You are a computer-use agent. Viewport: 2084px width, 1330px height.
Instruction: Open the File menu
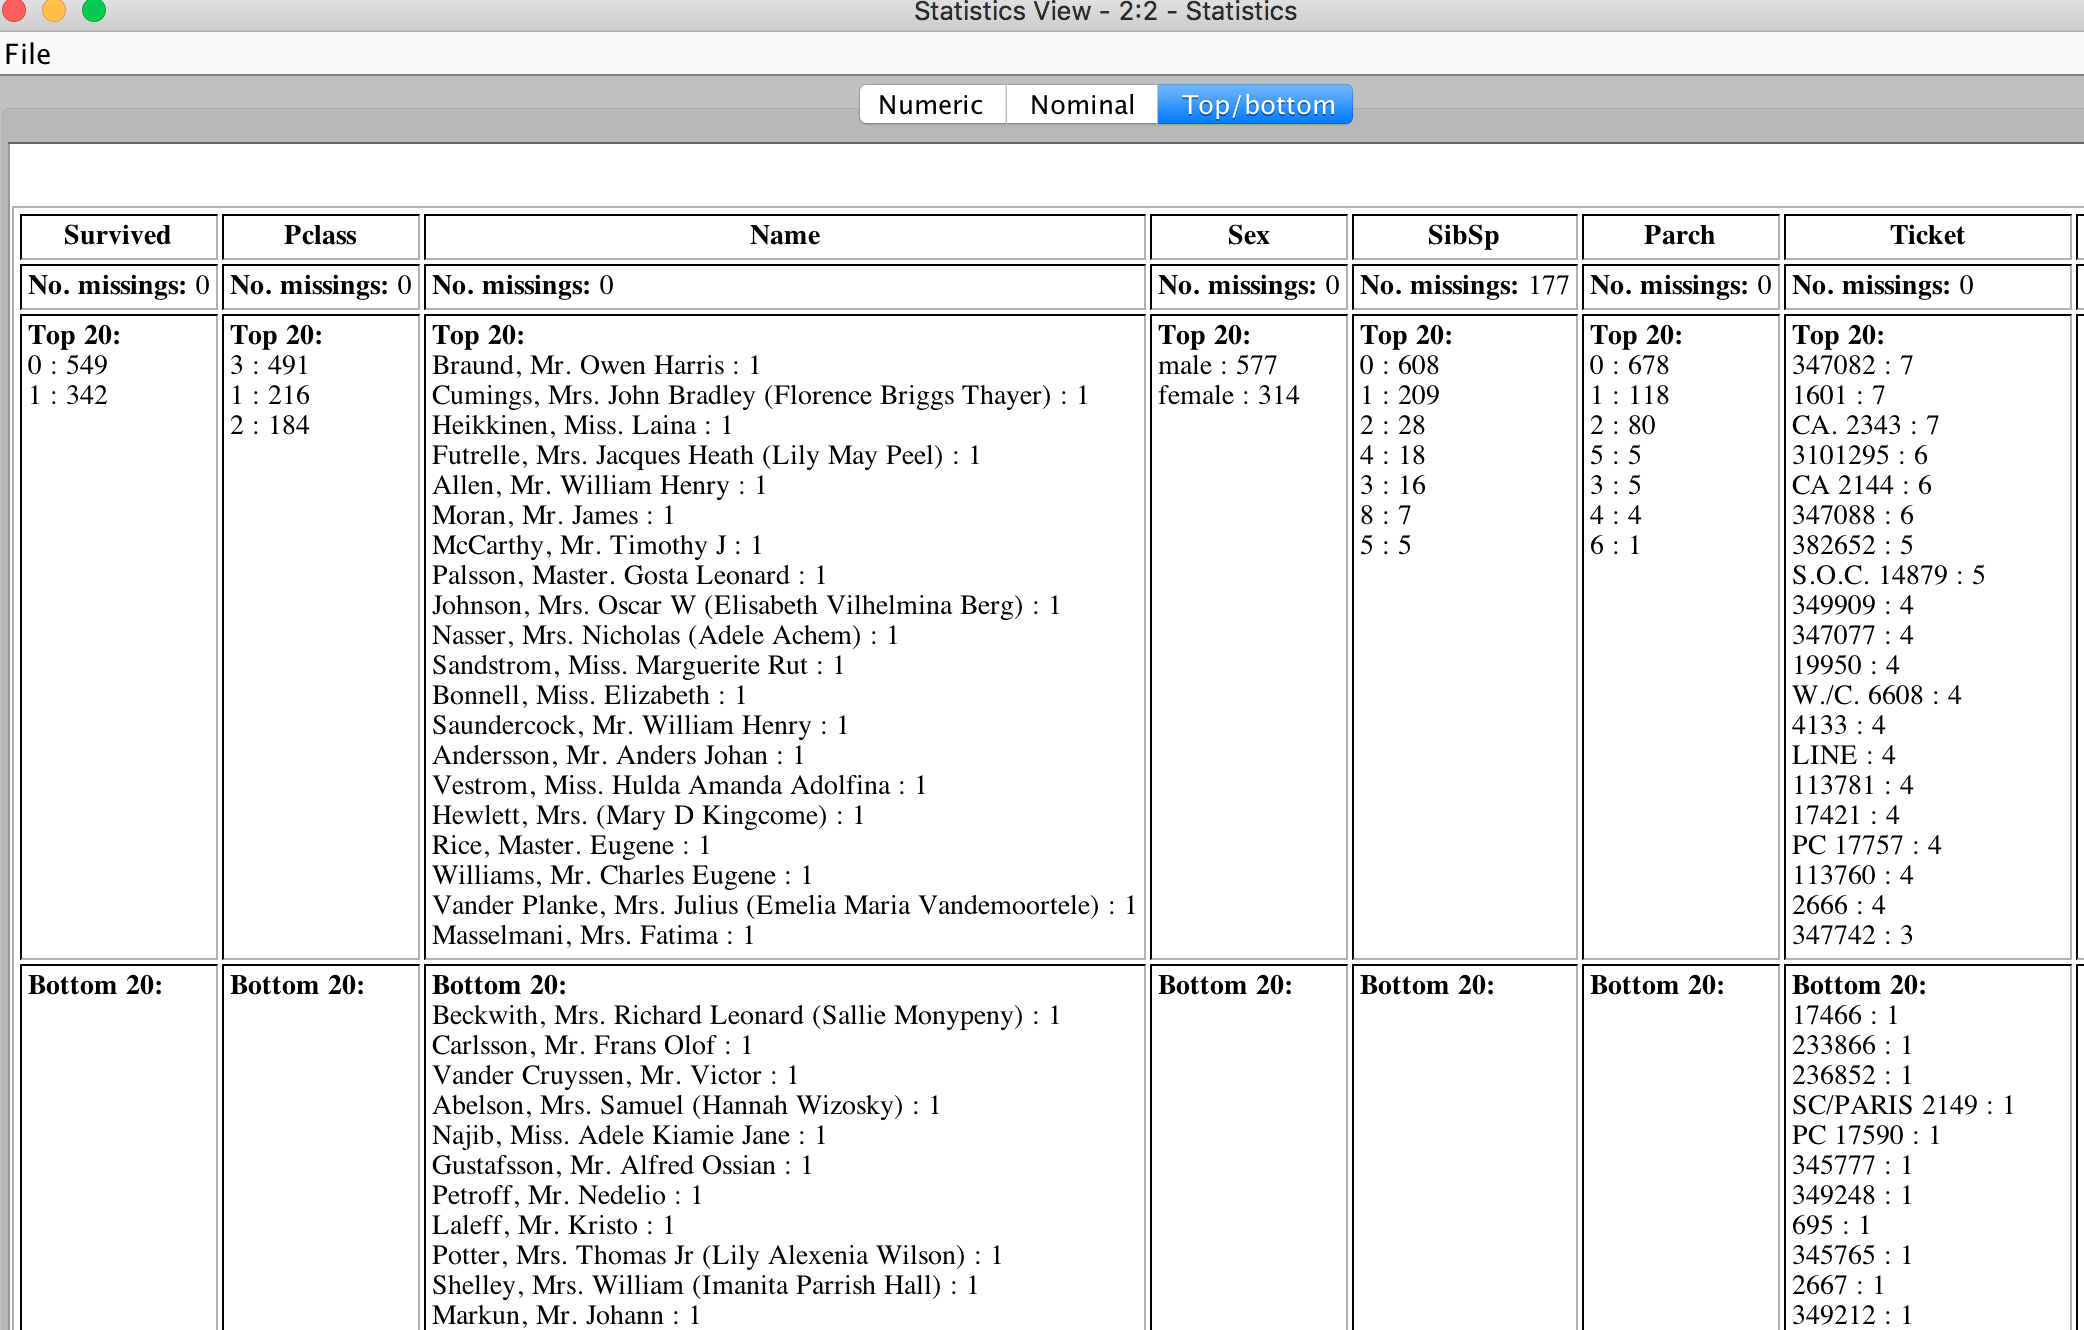[28, 54]
